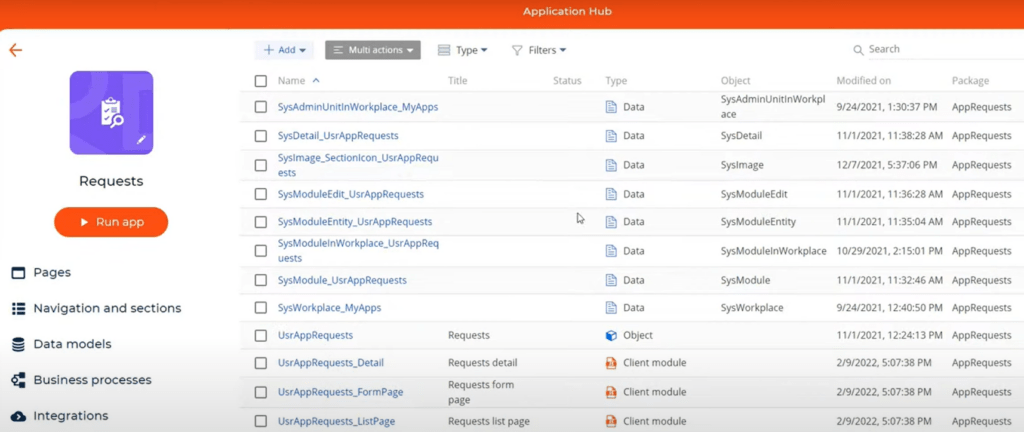The image size is (1024, 432).
Task: Check the SysModuleEdit_UsrAppRequests row checkbox
Action: [261, 194]
